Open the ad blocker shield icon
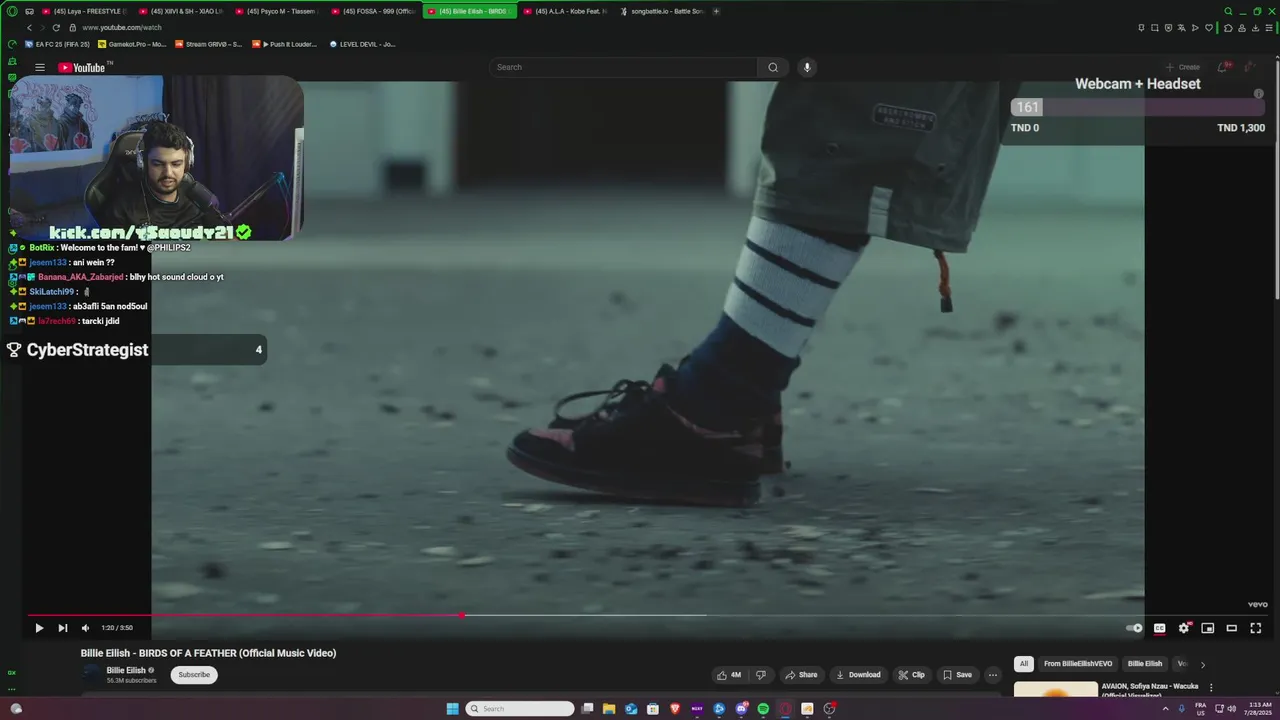Screen dimensions: 1280x720 pos(1168,28)
